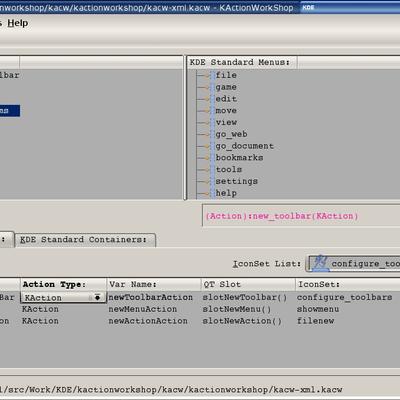Click the IconSet column header

348,285
